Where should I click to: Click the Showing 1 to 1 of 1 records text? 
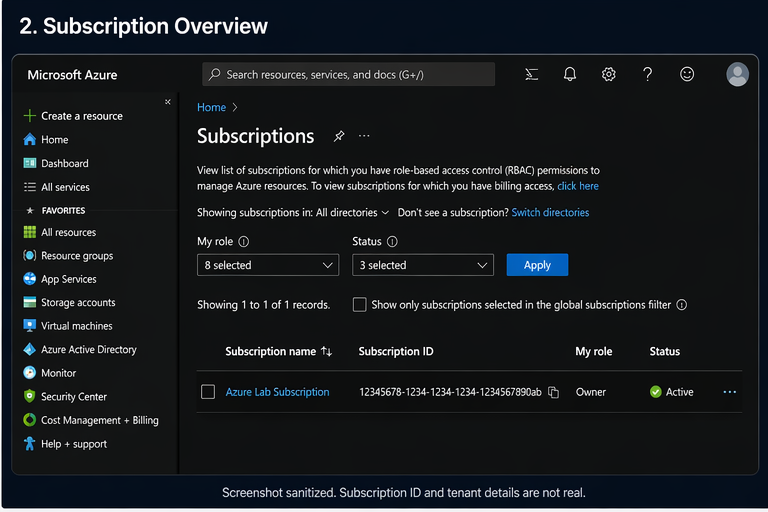click(x=264, y=305)
